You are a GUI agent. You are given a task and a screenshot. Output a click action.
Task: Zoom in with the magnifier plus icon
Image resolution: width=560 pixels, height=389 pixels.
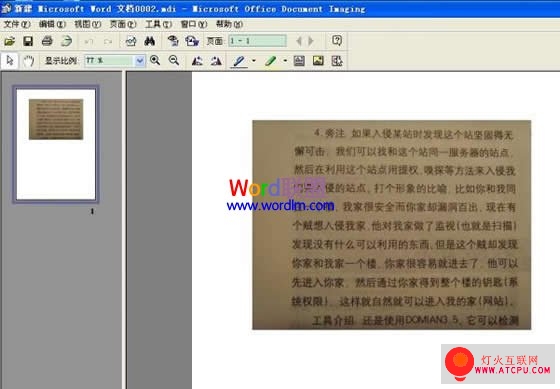point(155,60)
